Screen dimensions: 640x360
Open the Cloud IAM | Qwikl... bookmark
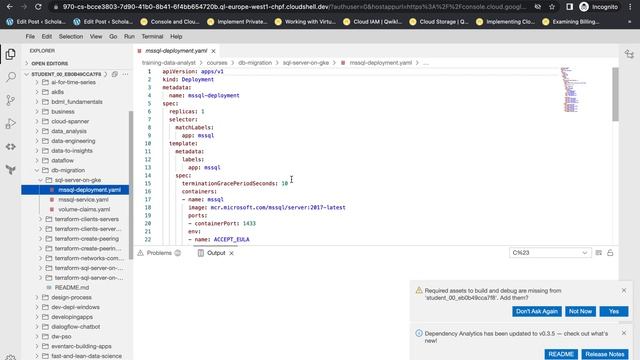(373, 22)
